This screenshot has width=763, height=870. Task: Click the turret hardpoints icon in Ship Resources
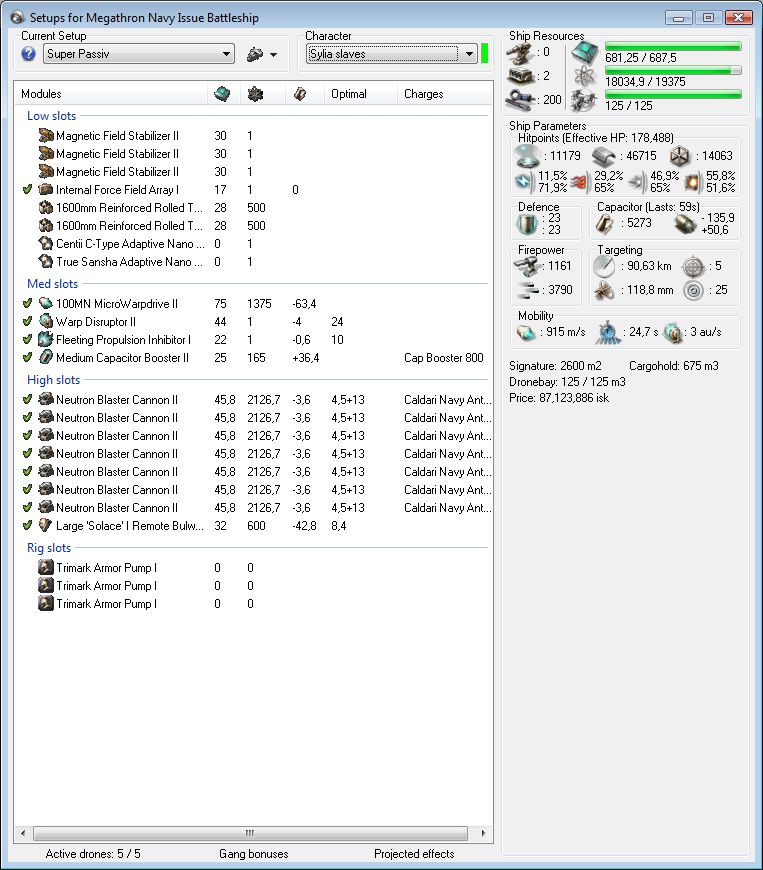521,54
